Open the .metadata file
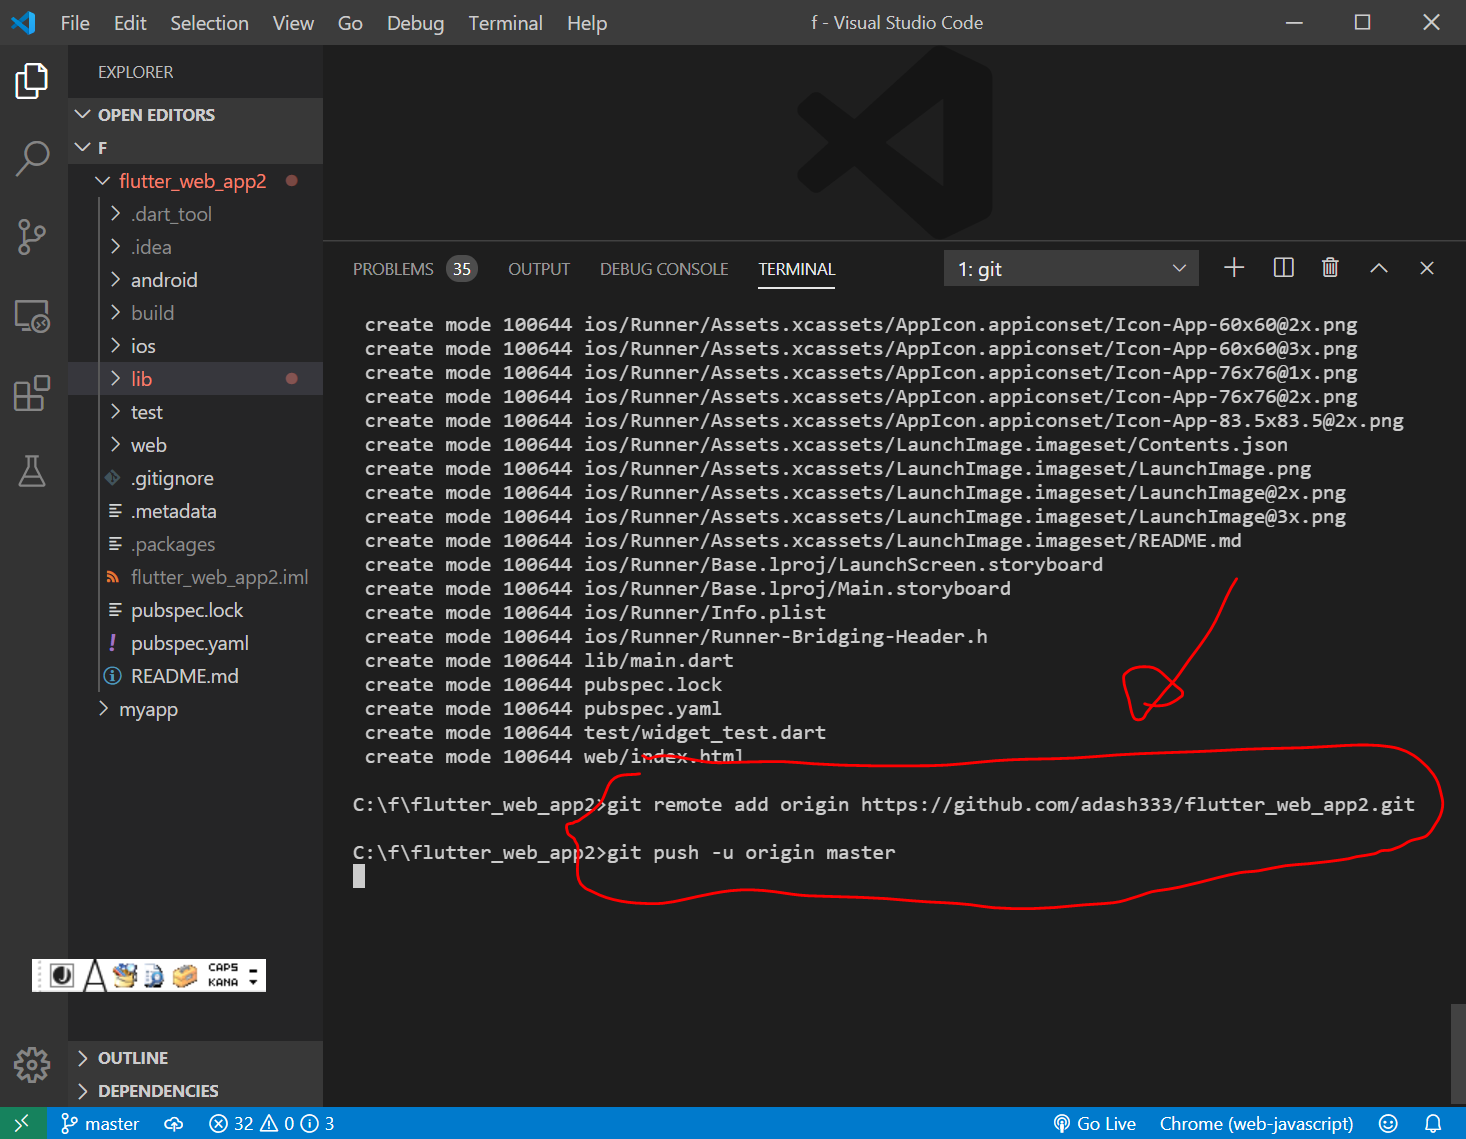The height and width of the screenshot is (1139, 1466). [x=195, y=511]
